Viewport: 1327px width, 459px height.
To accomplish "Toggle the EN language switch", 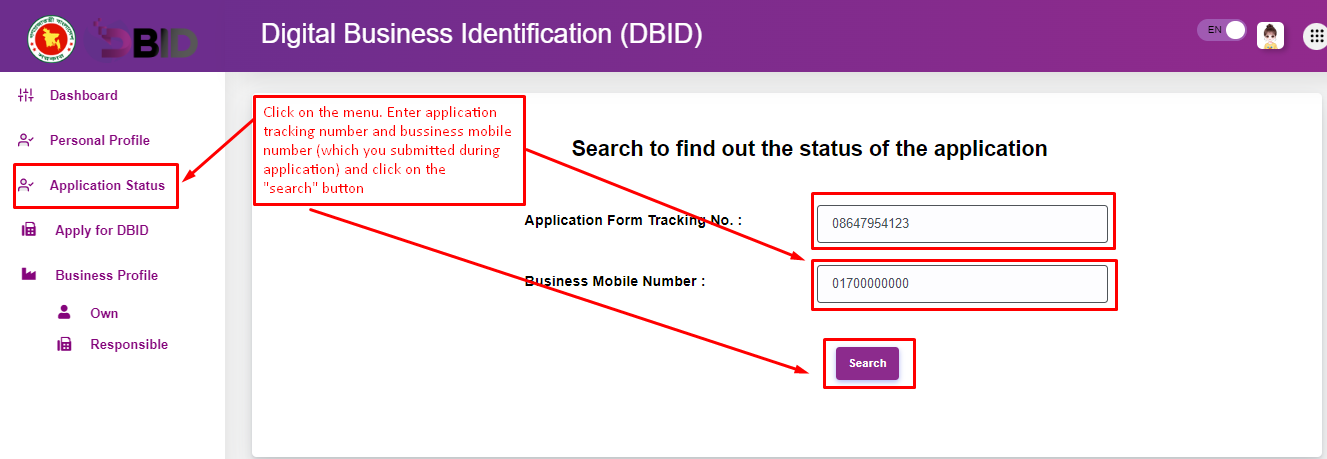I will click(1223, 30).
